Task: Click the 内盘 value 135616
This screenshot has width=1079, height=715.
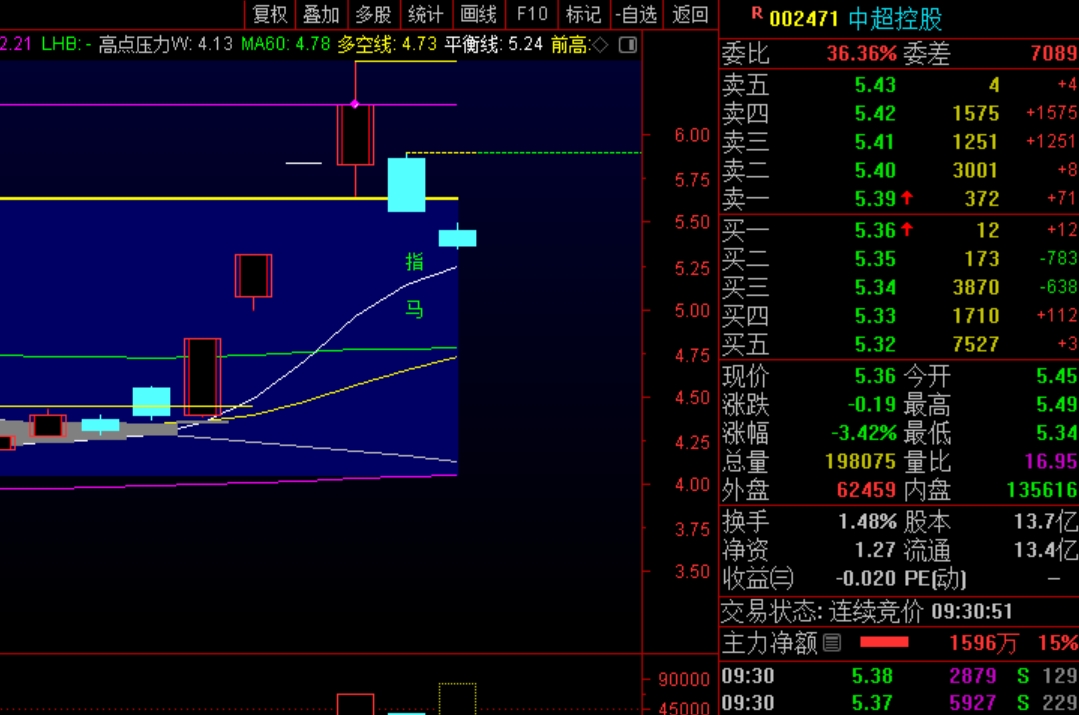Action: (1042, 490)
